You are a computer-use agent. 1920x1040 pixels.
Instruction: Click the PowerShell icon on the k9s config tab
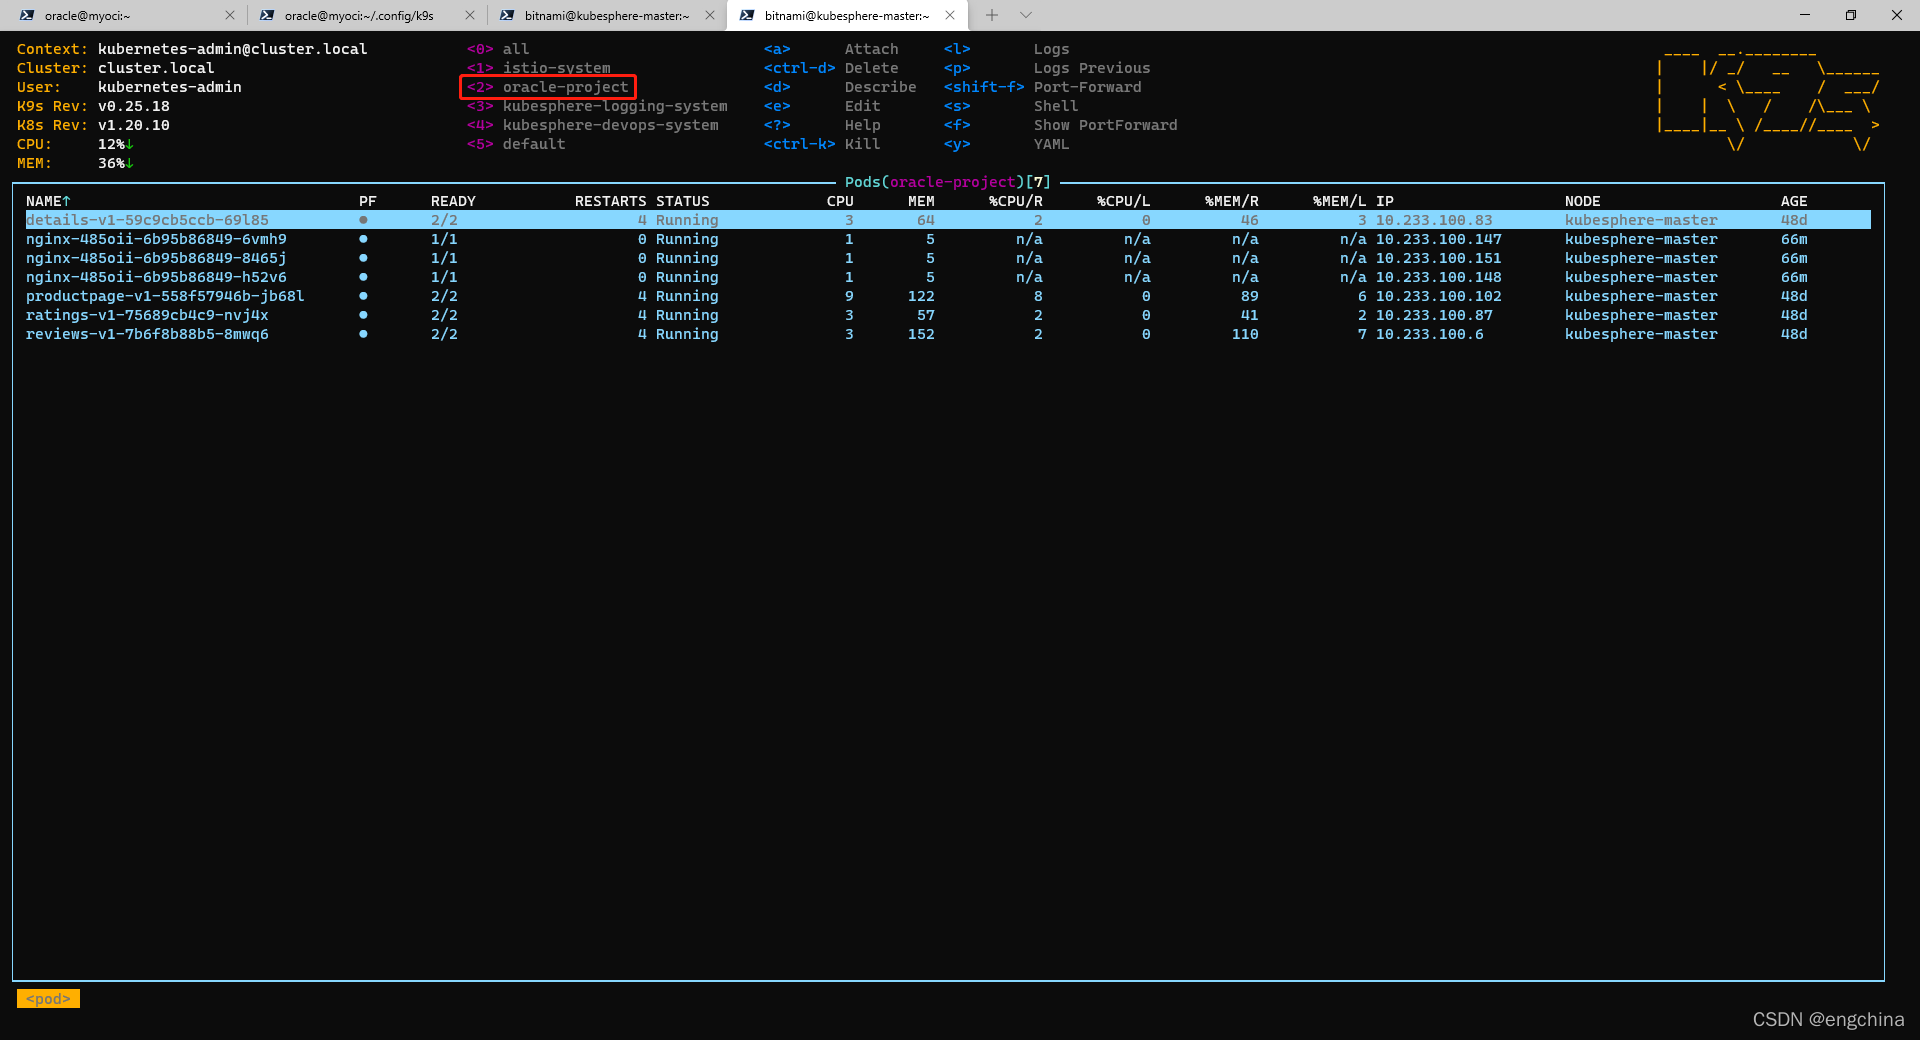[267, 15]
